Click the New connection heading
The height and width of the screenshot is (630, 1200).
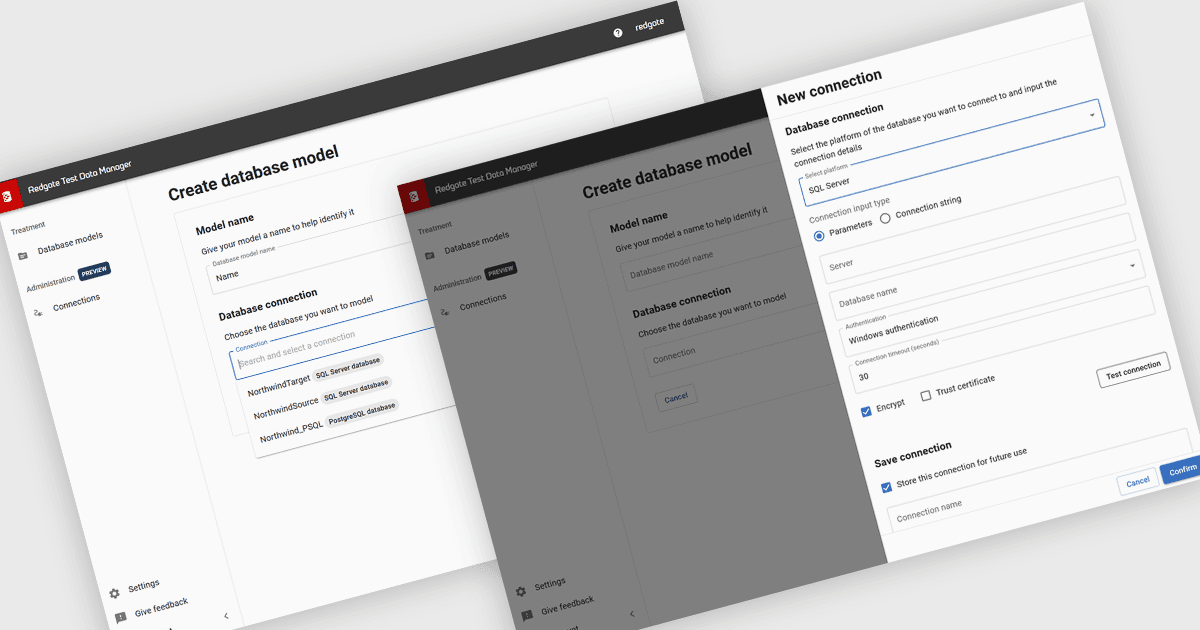[x=829, y=86]
